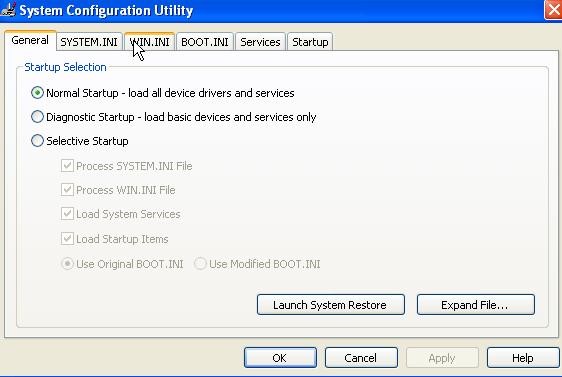Go to the Startup tab
This screenshot has width=562, height=377.
(x=310, y=42)
